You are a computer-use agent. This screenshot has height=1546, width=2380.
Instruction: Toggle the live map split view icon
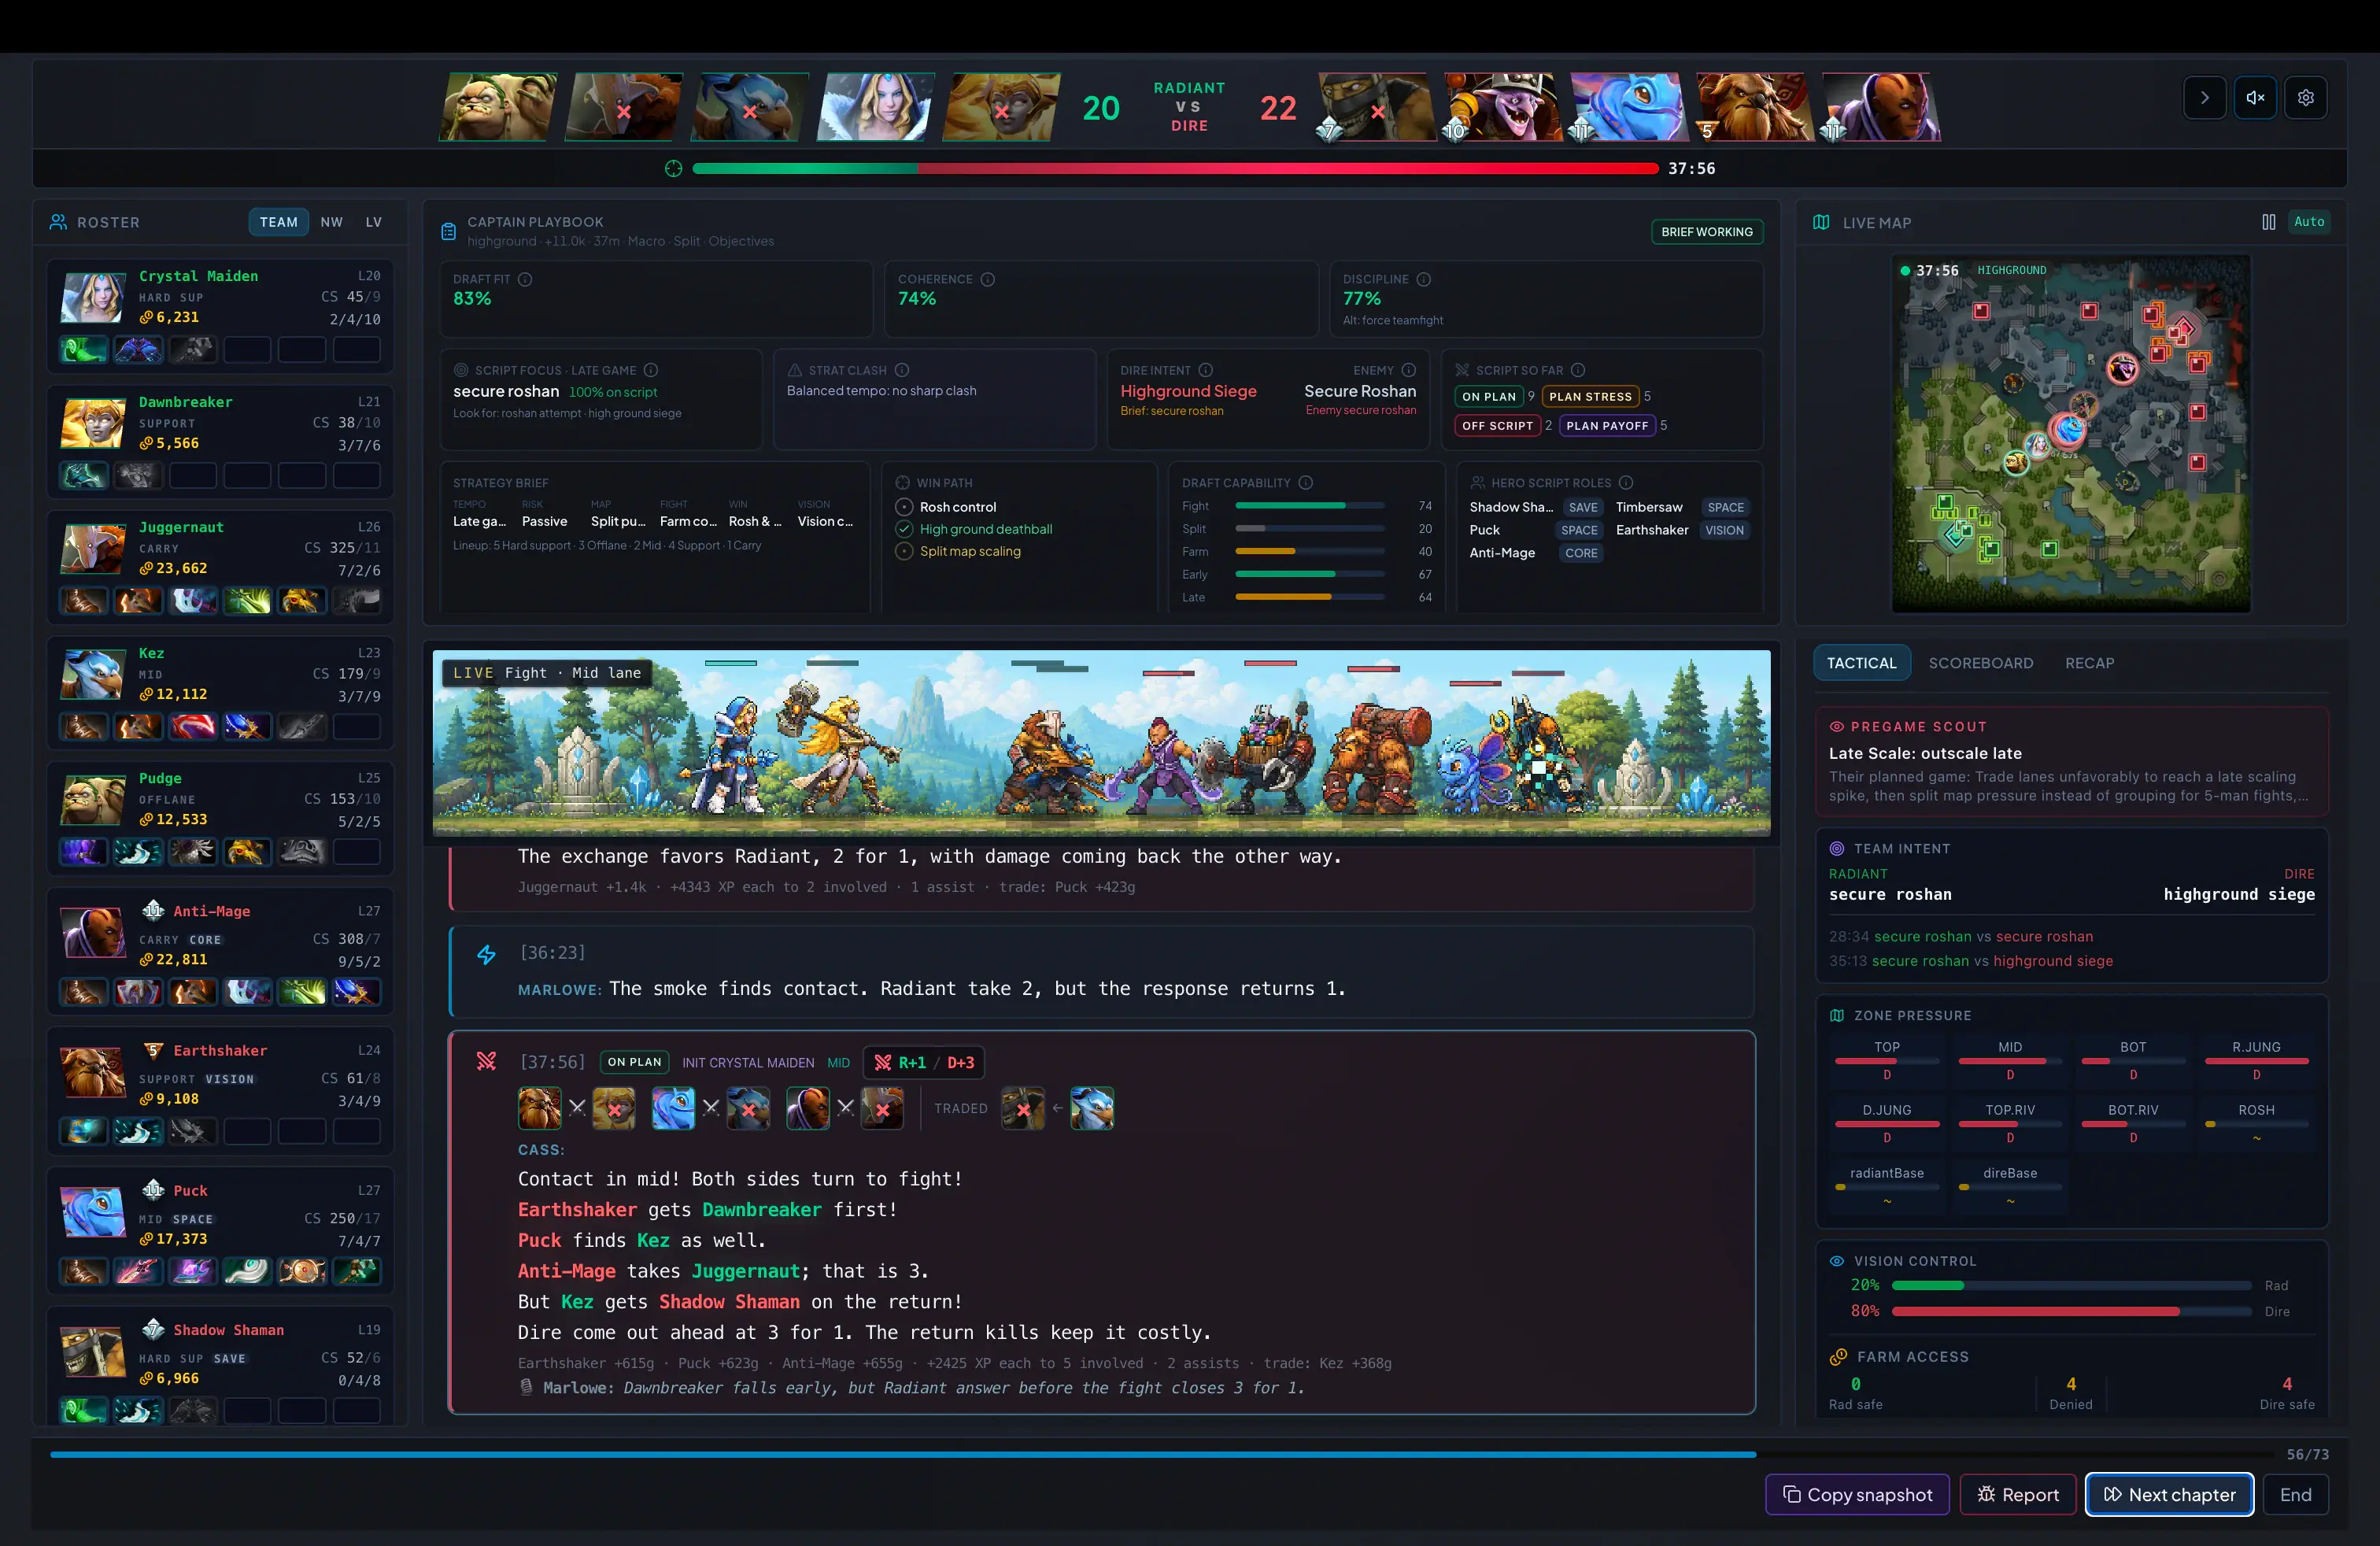tap(2269, 222)
